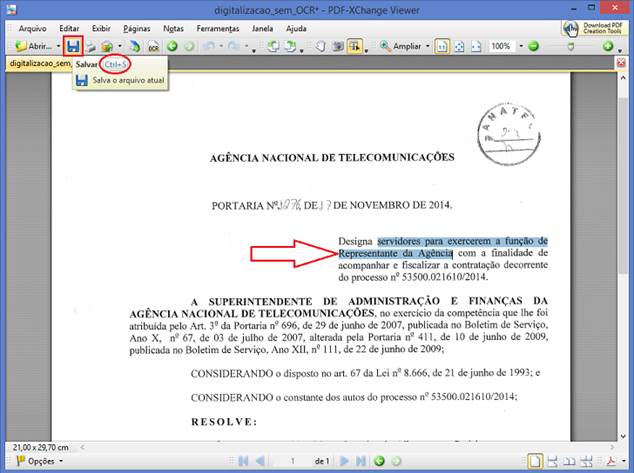Click the Undo icon in toolbar
The image size is (634, 473).
click(209, 46)
